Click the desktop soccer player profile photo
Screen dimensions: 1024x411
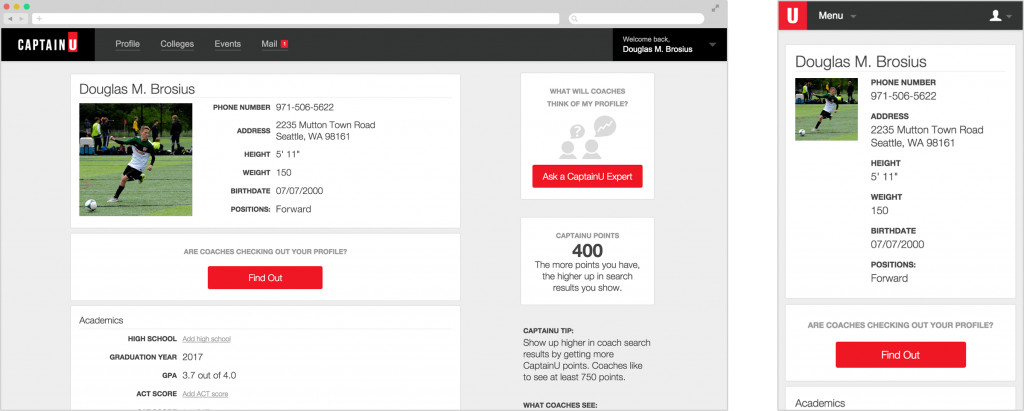tap(121, 159)
